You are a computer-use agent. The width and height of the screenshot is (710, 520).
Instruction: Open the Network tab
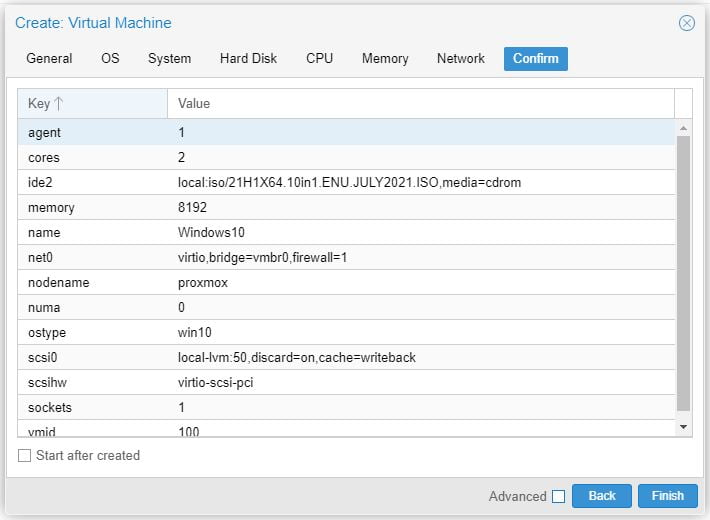tap(461, 59)
